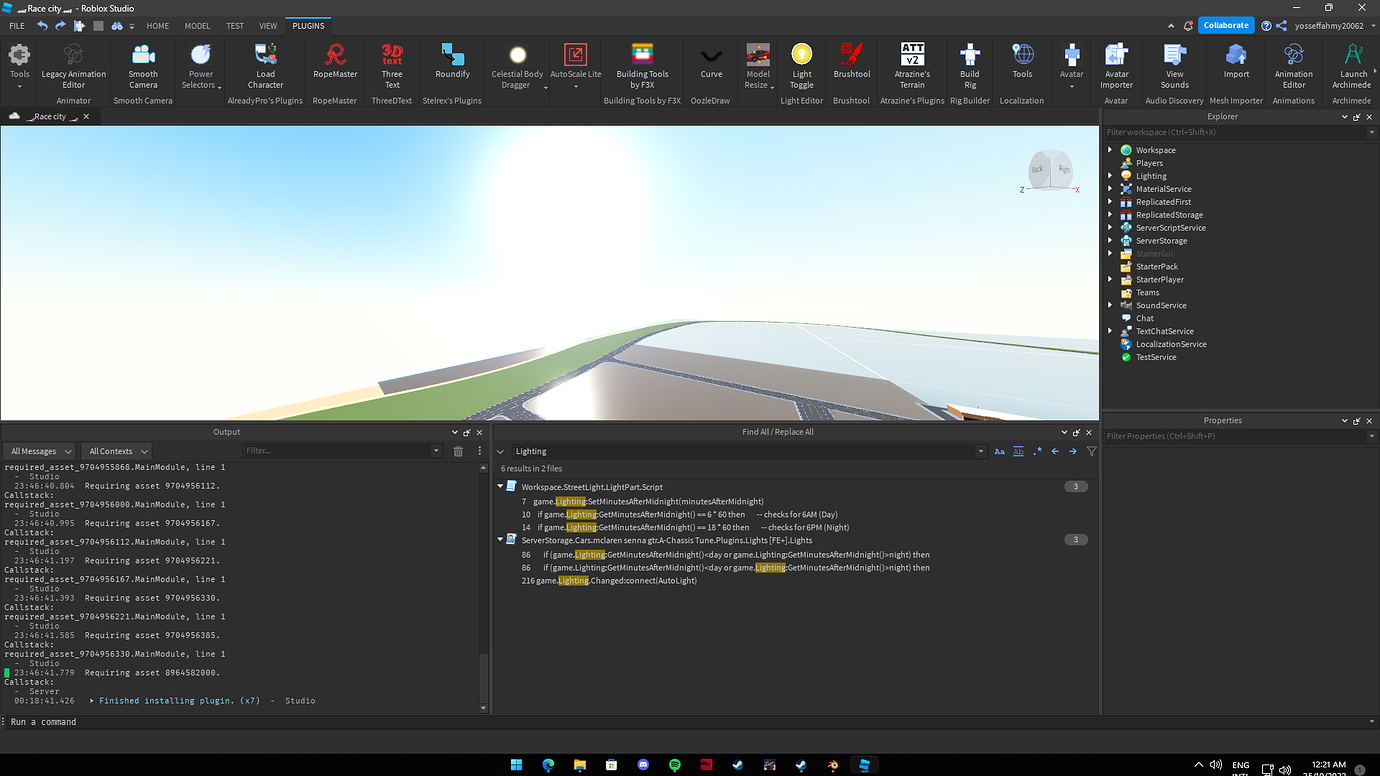Collapse the ServerStorage search results group

[x=500, y=540]
